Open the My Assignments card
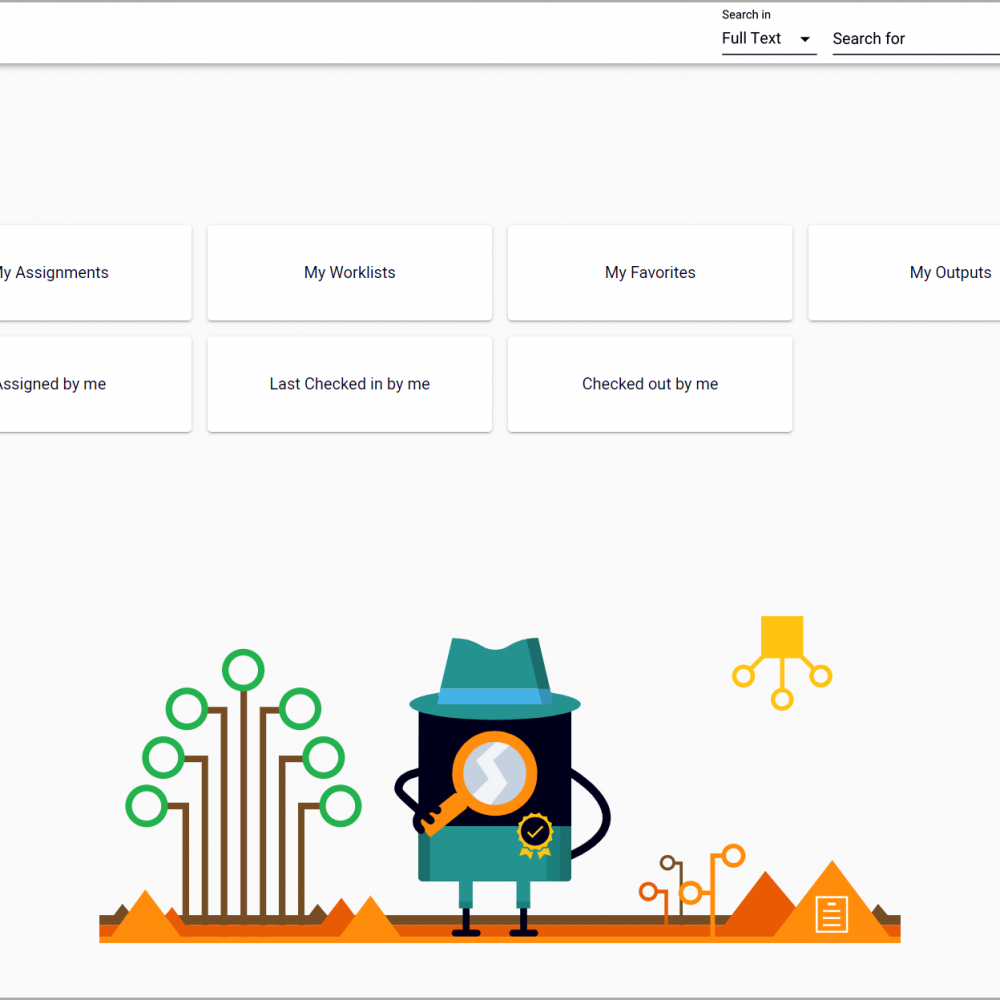 tap(94, 273)
